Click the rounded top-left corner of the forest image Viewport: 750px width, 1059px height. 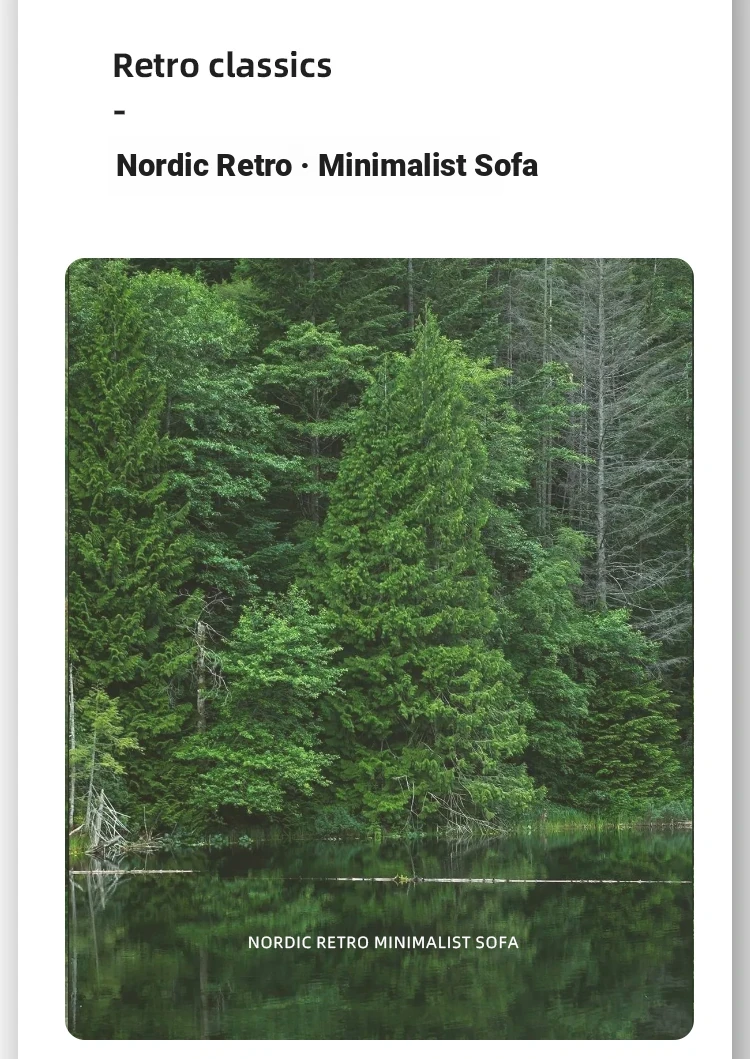(x=73, y=265)
